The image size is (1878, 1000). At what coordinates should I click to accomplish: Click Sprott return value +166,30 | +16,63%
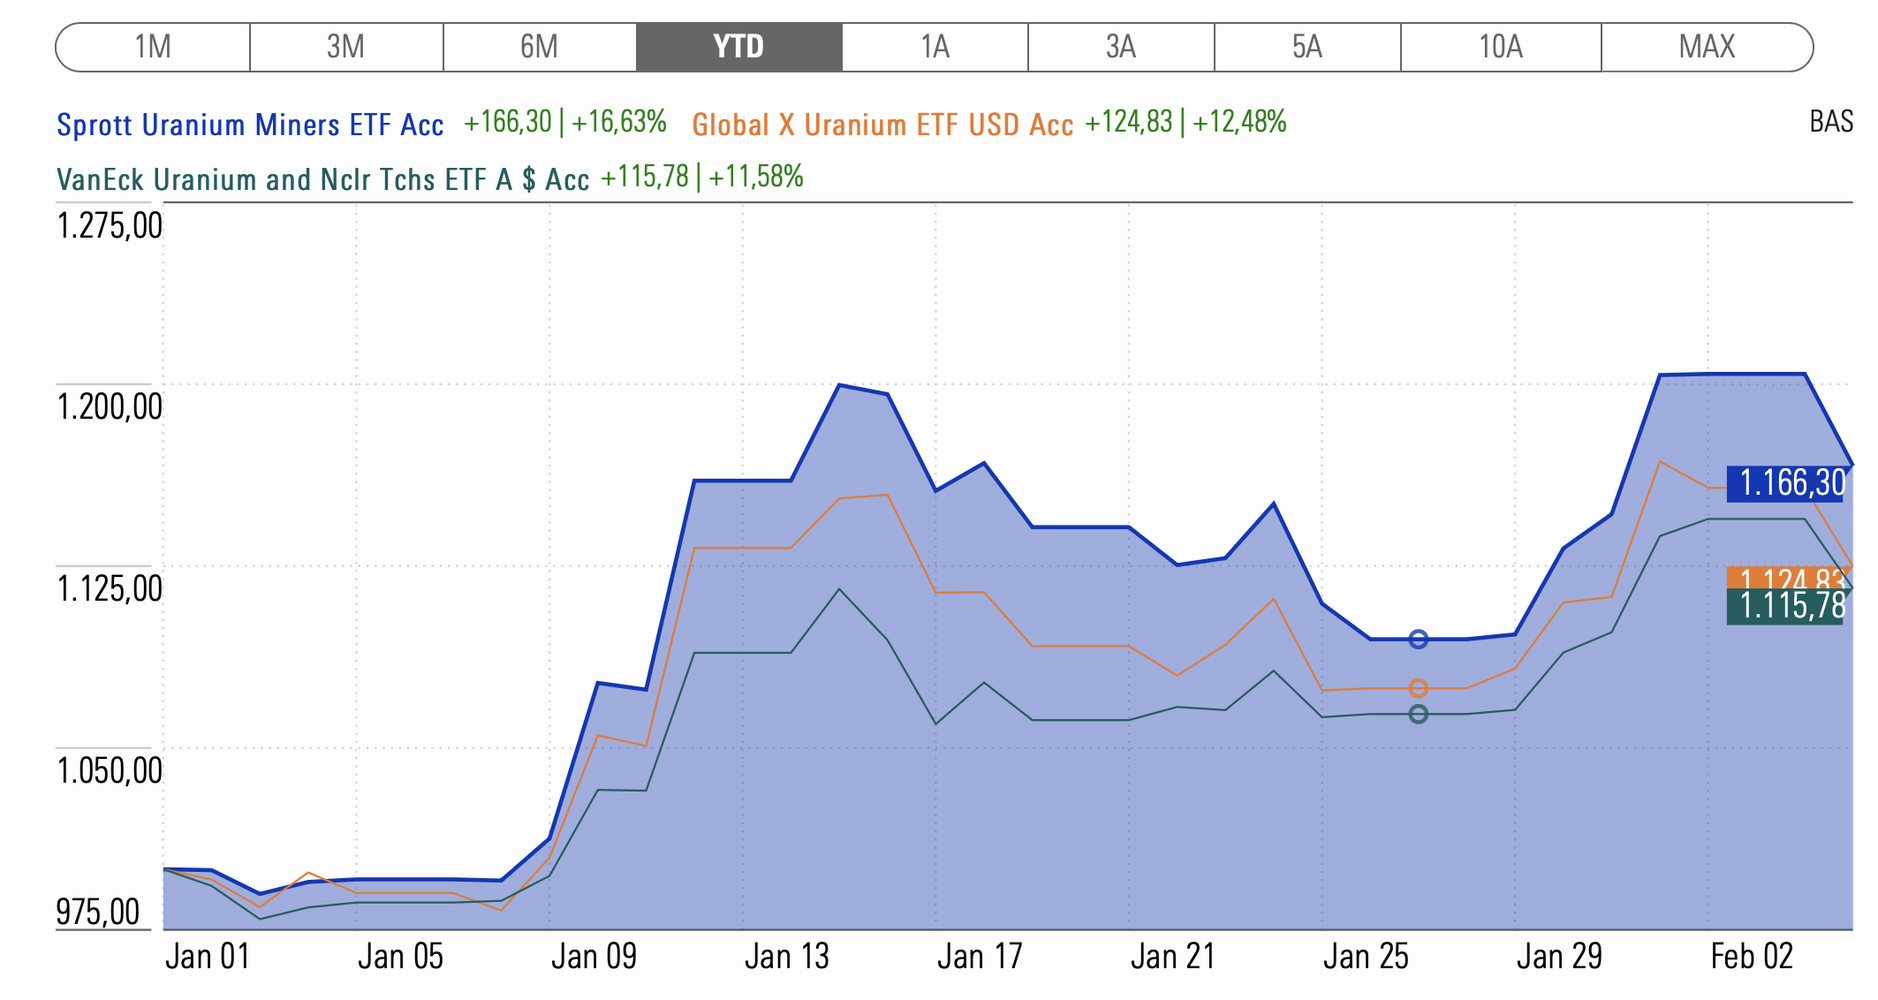coord(565,123)
